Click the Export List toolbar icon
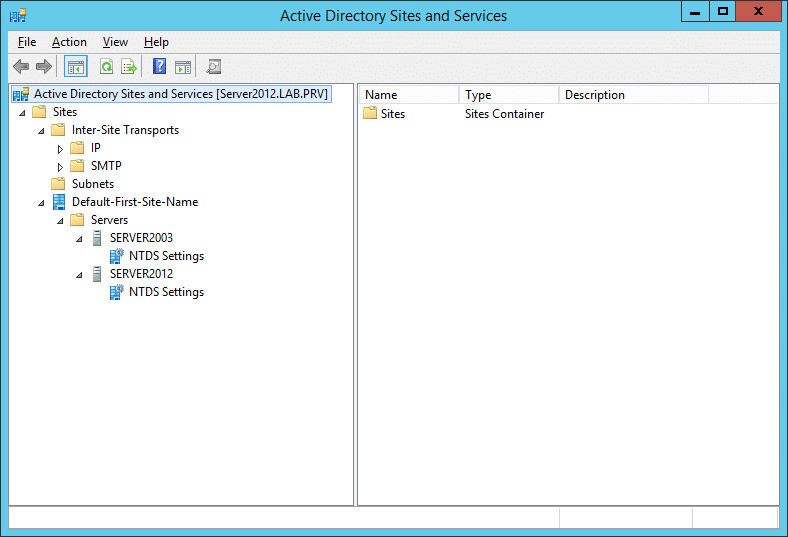Screen dimensions: 788x537 click(x=129, y=66)
